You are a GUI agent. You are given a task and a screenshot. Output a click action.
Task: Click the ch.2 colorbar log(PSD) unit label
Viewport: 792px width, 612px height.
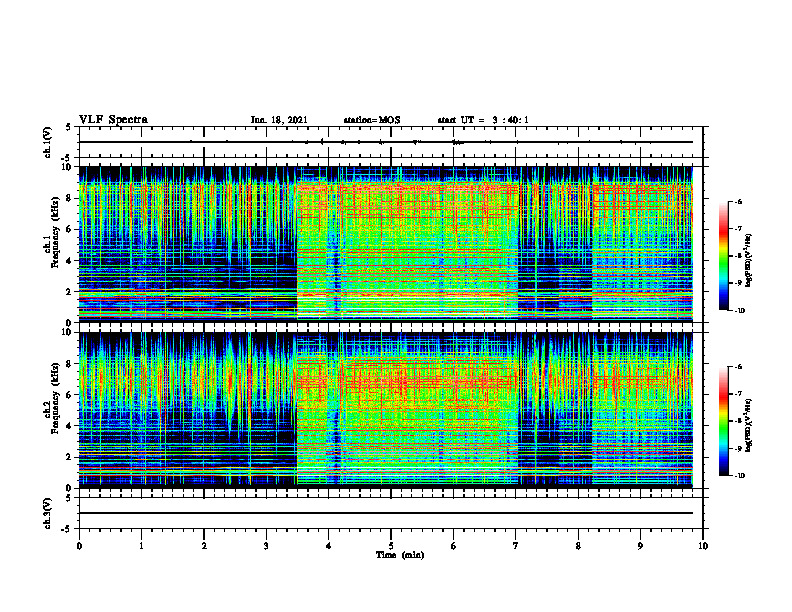748,425
